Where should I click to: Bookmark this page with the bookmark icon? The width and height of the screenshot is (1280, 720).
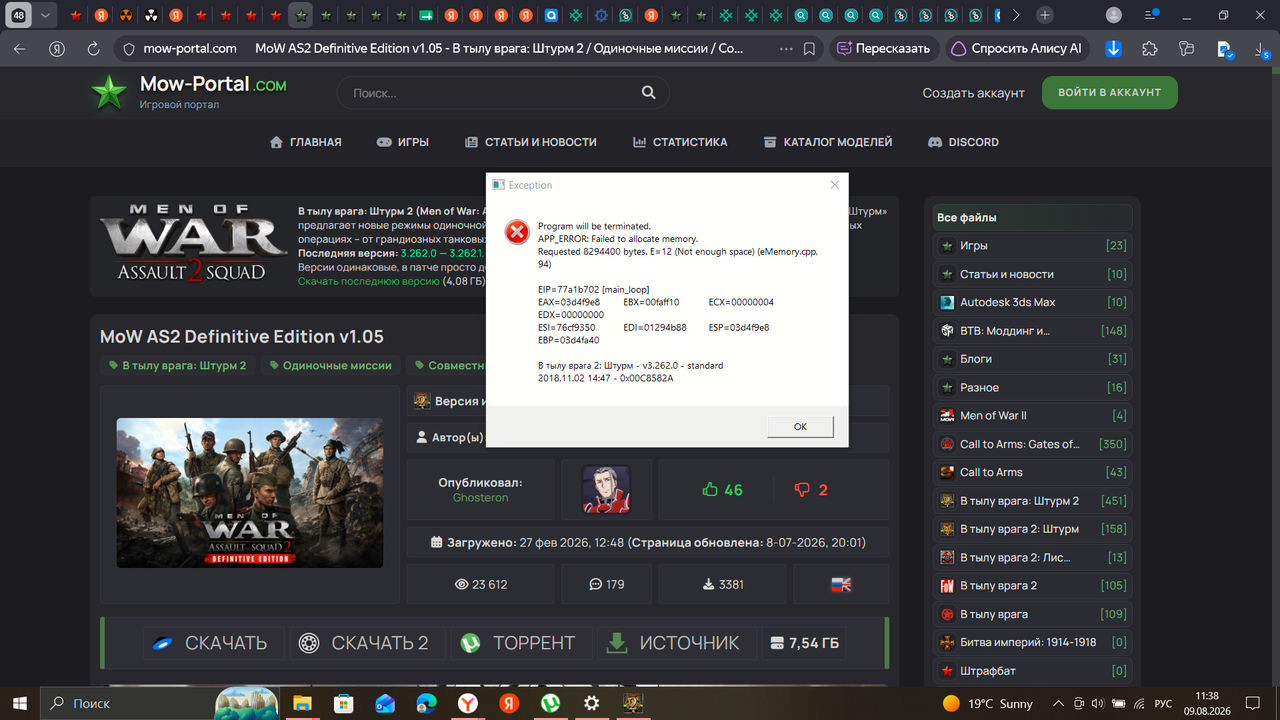[x=809, y=48]
